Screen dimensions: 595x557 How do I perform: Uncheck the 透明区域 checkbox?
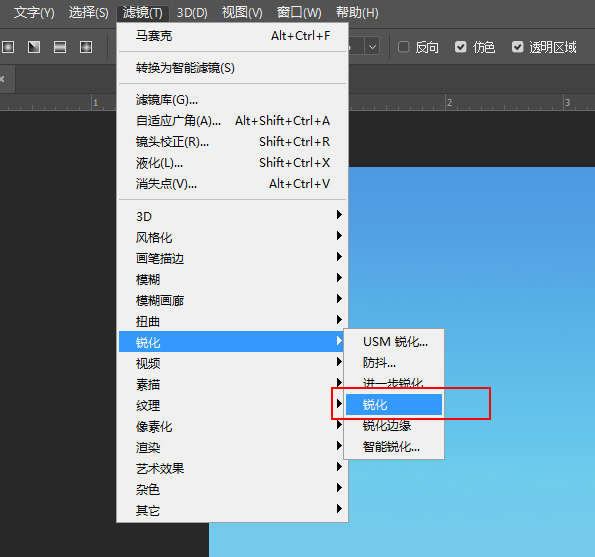coord(518,47)
